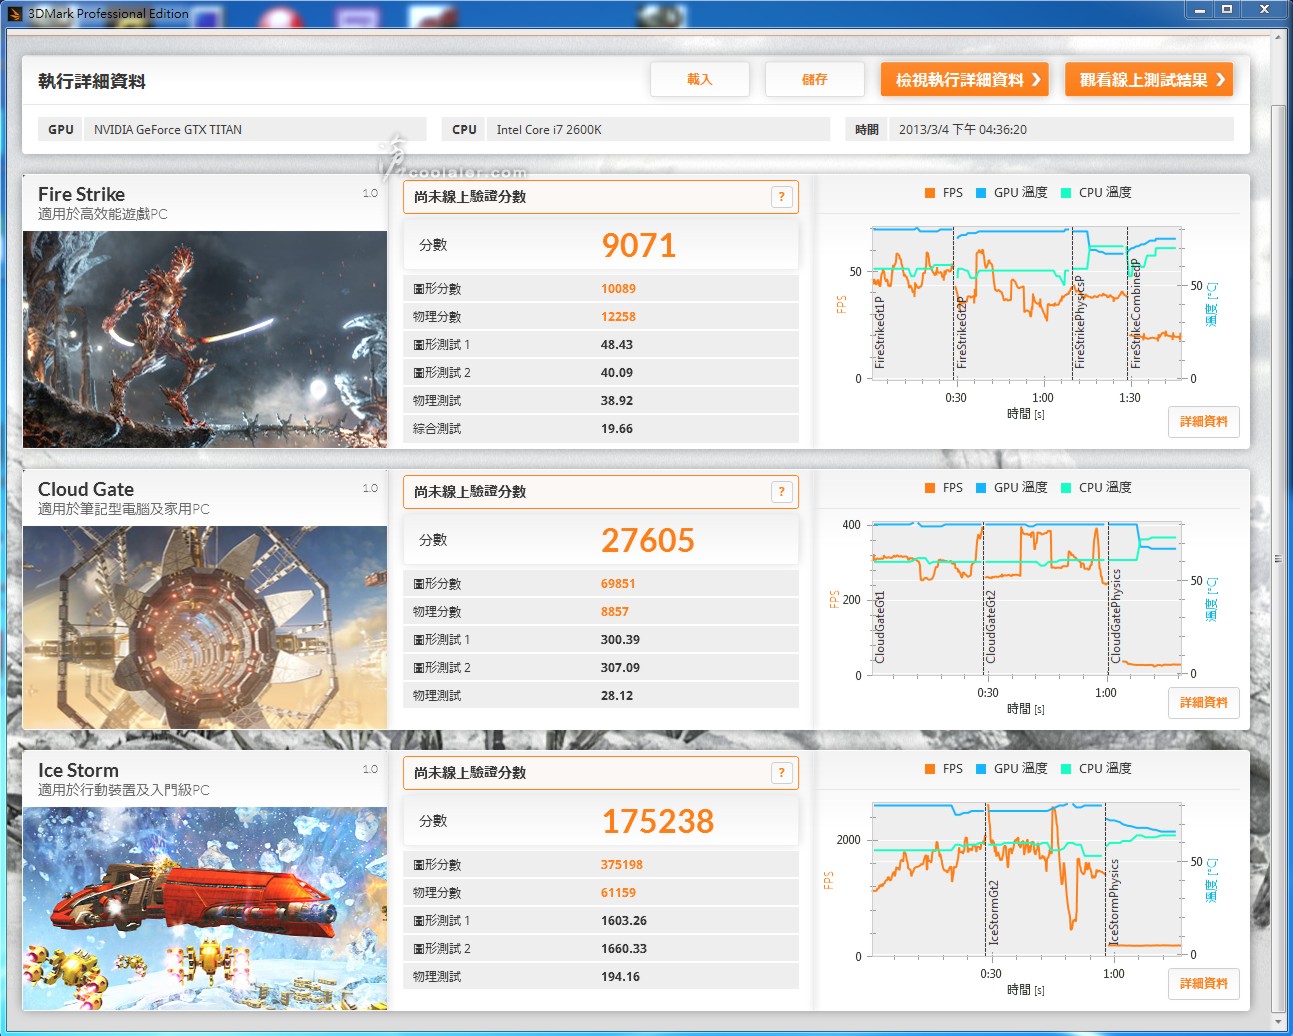The height and width of the screenshot is (1036, 1293).
Task: Click the Fire Strike help question mark
Action: (782, 197)
